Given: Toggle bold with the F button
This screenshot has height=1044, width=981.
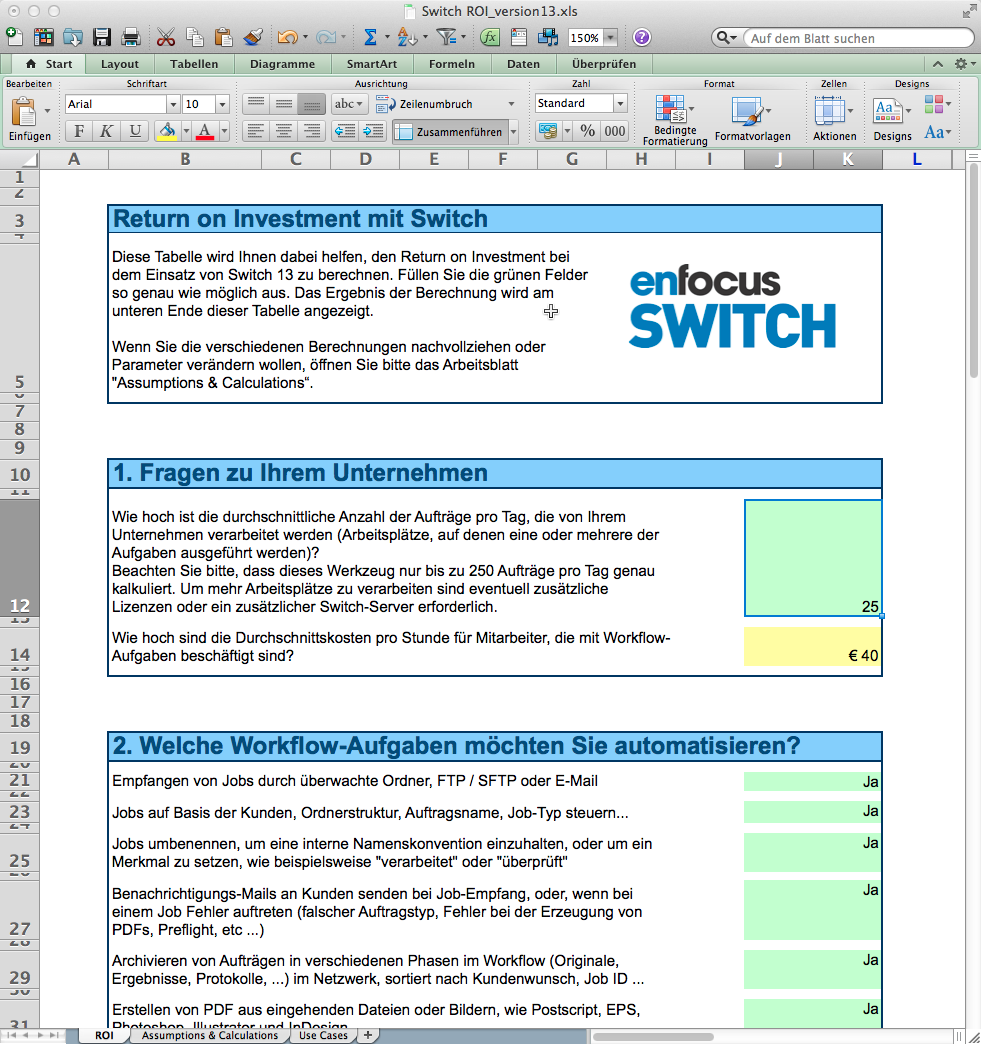Looking at the screenshot, I should coord(78,131).
